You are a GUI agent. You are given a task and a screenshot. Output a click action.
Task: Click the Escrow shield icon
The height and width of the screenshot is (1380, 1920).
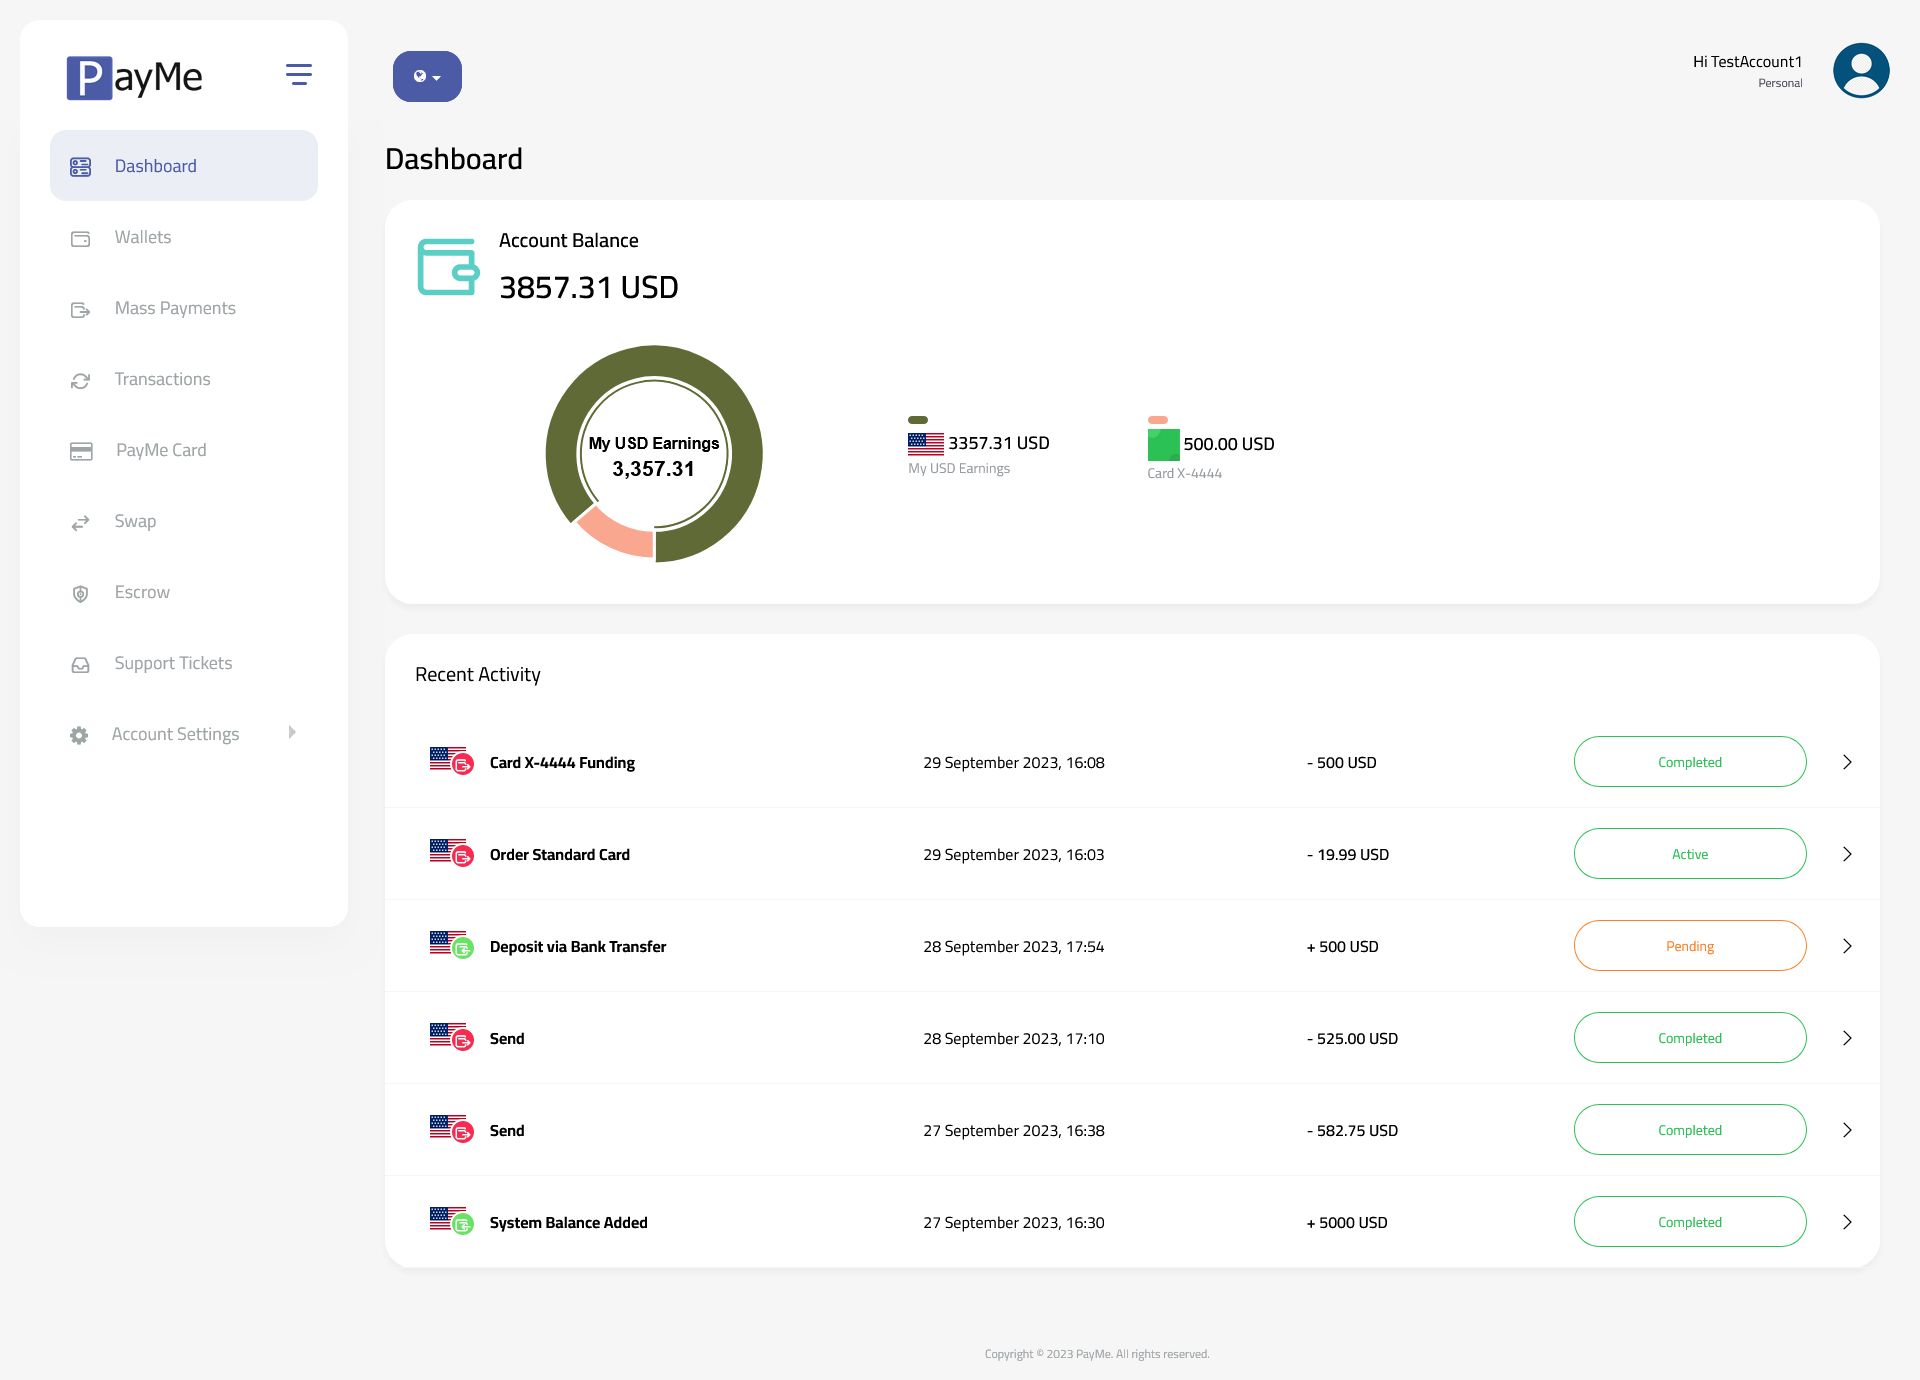pyautogui.click(x=81, y=594)
